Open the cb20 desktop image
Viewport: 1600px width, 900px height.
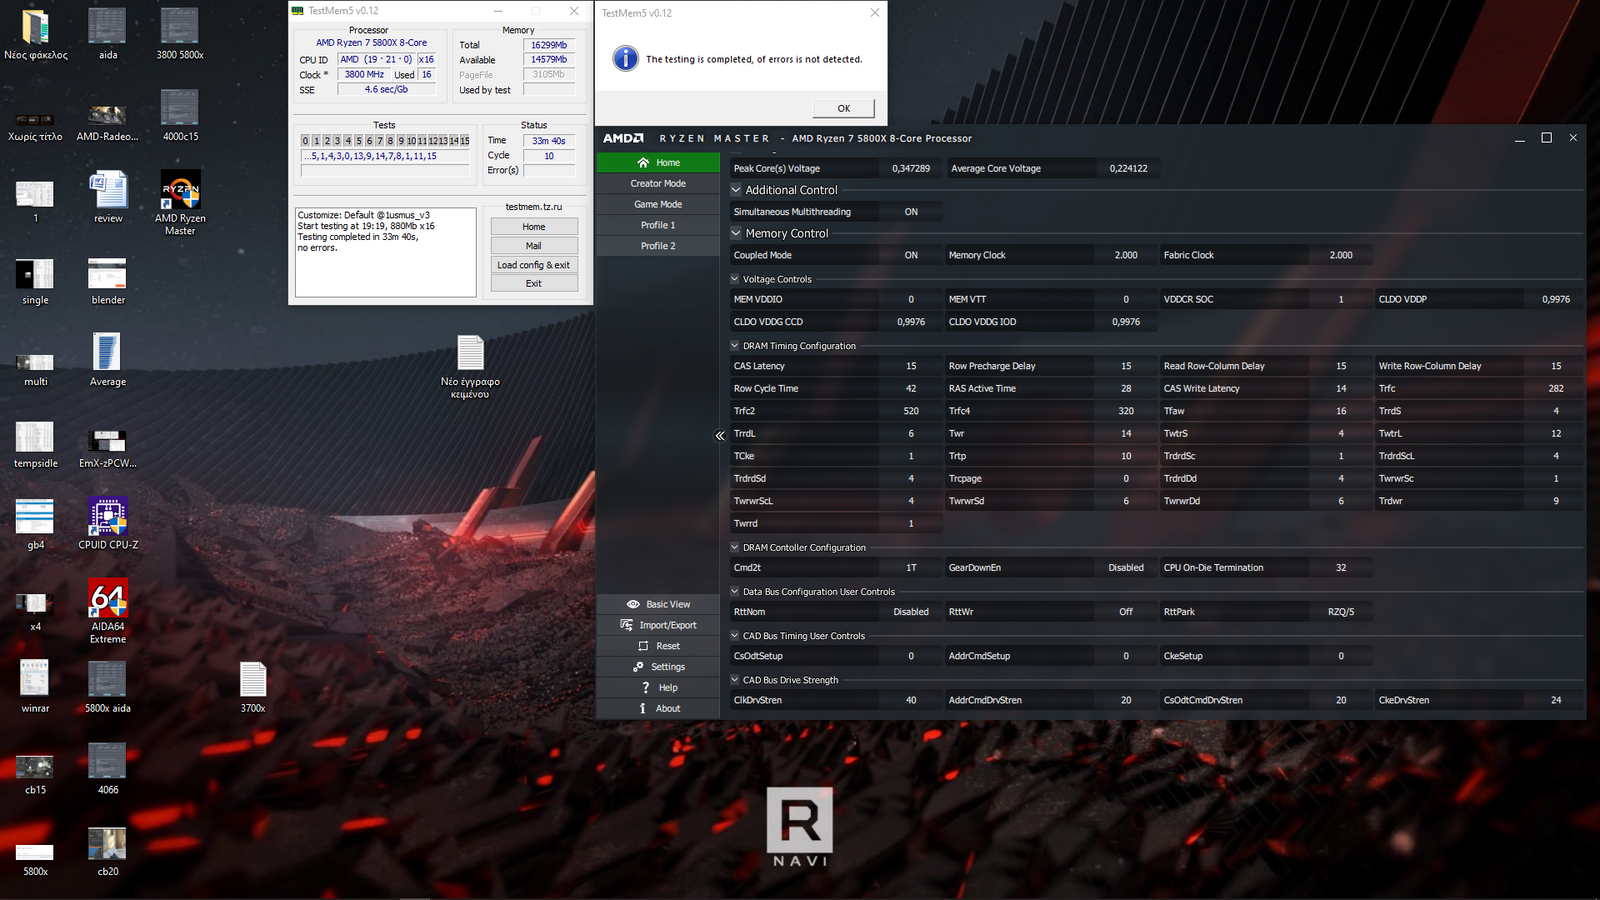pos(108,851)
